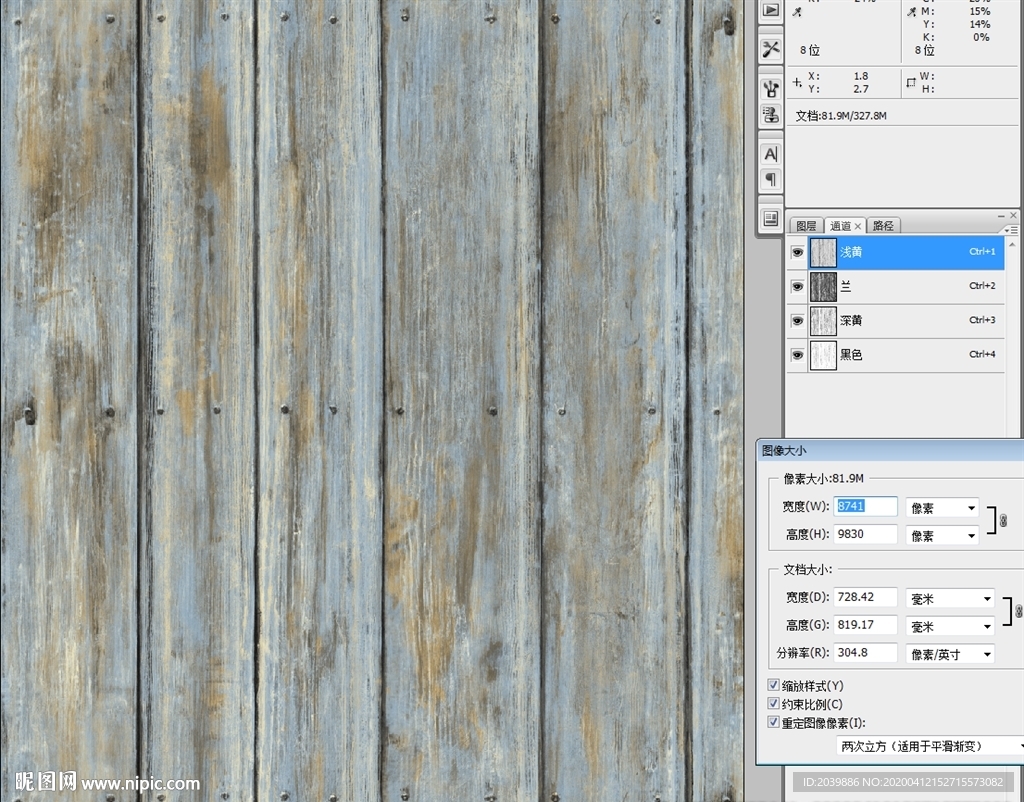Screen dimensions: 1024x802
Task: Select the 兰 channel row
Action: pyautogui.click(x=895, y=286)
